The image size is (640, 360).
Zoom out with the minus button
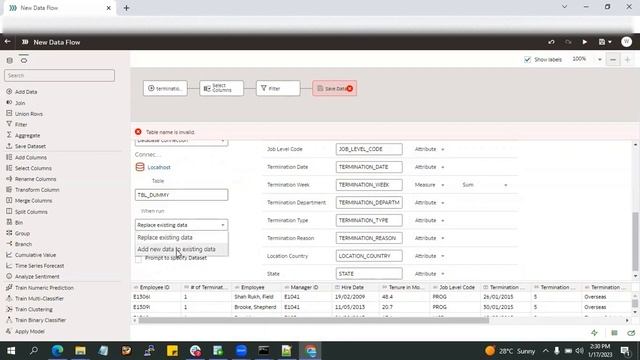613,60
